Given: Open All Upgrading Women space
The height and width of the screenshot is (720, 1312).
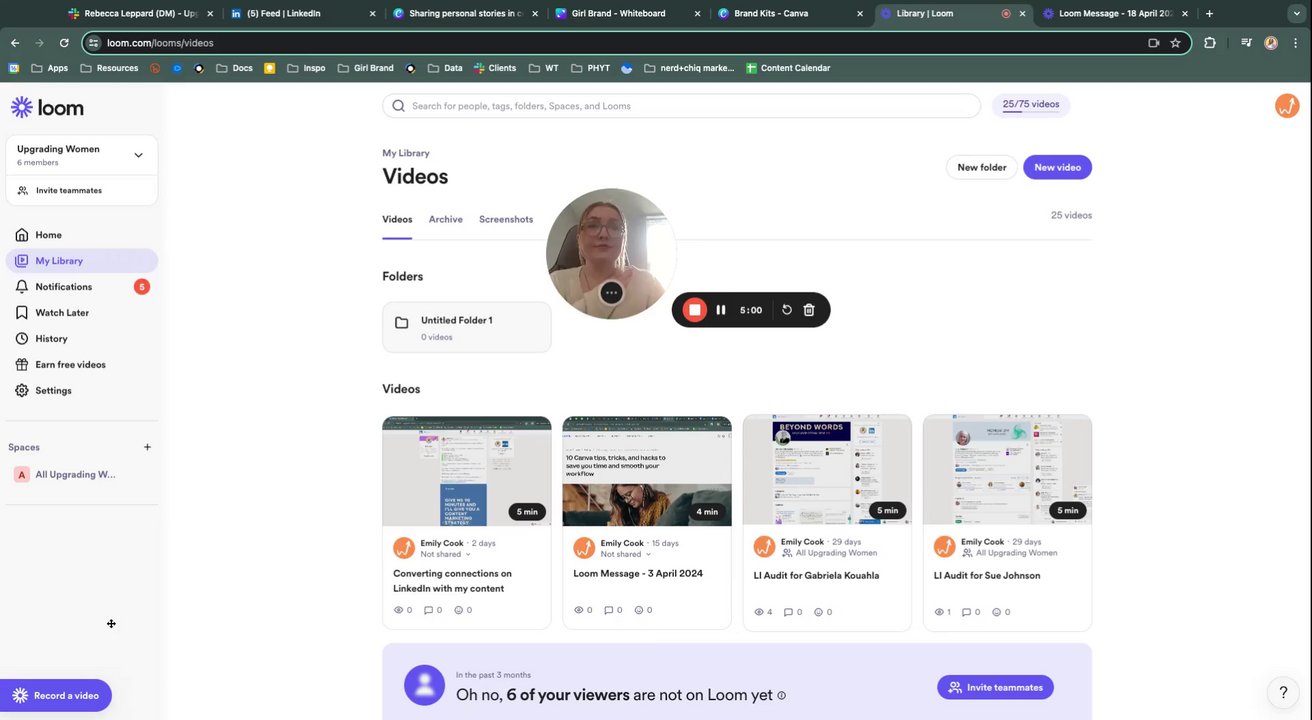Looking at the screenshot, I should click(75, 475).
